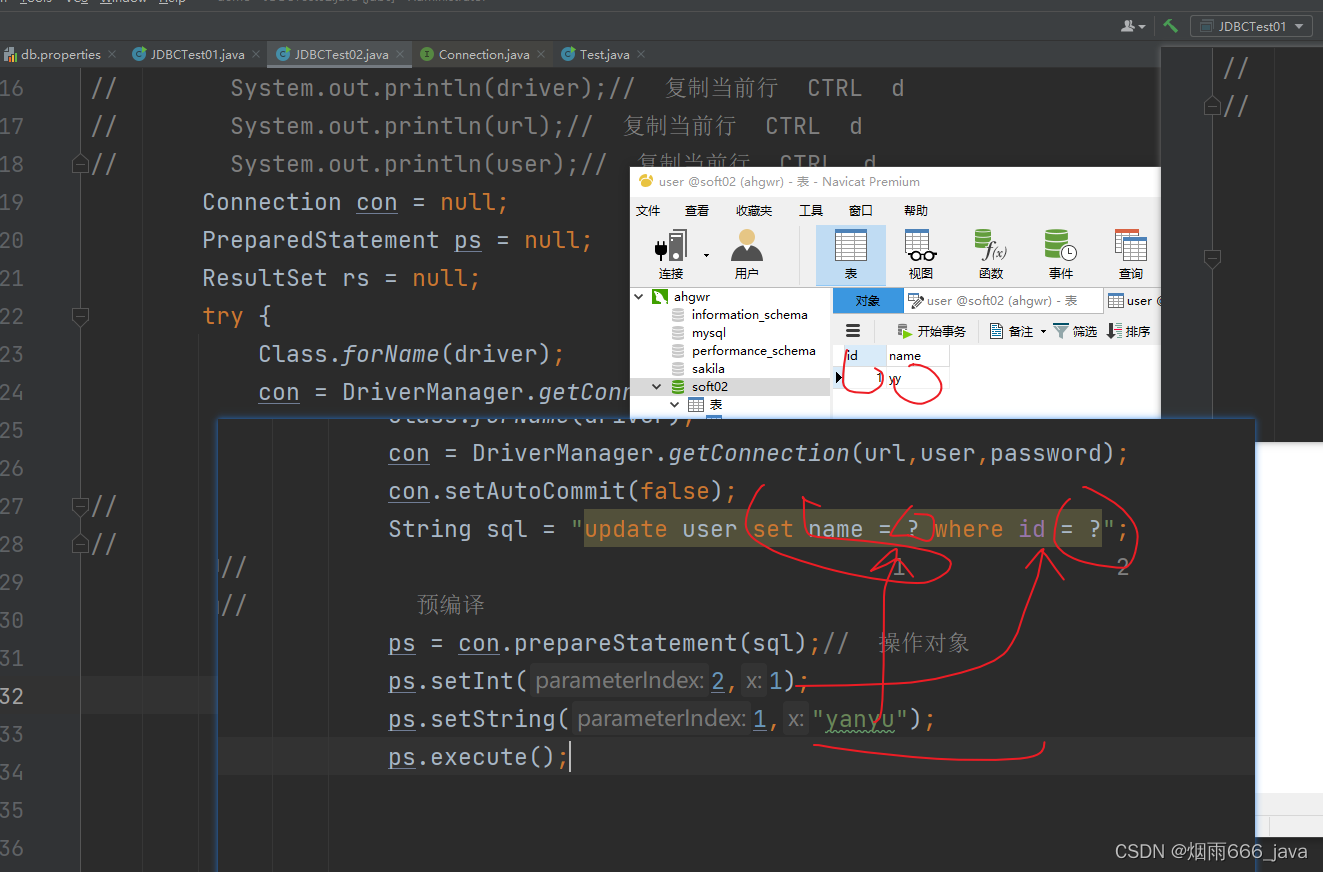Open the Navicat 连接 connection tool

[671, 255]
